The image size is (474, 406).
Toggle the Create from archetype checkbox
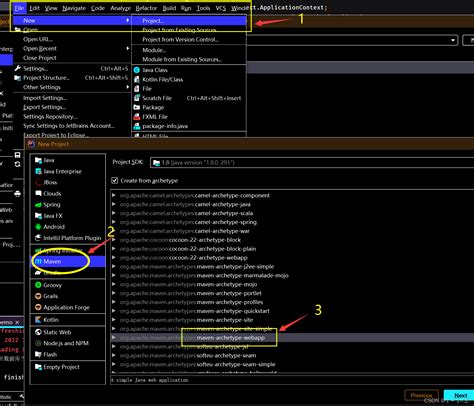115,181
